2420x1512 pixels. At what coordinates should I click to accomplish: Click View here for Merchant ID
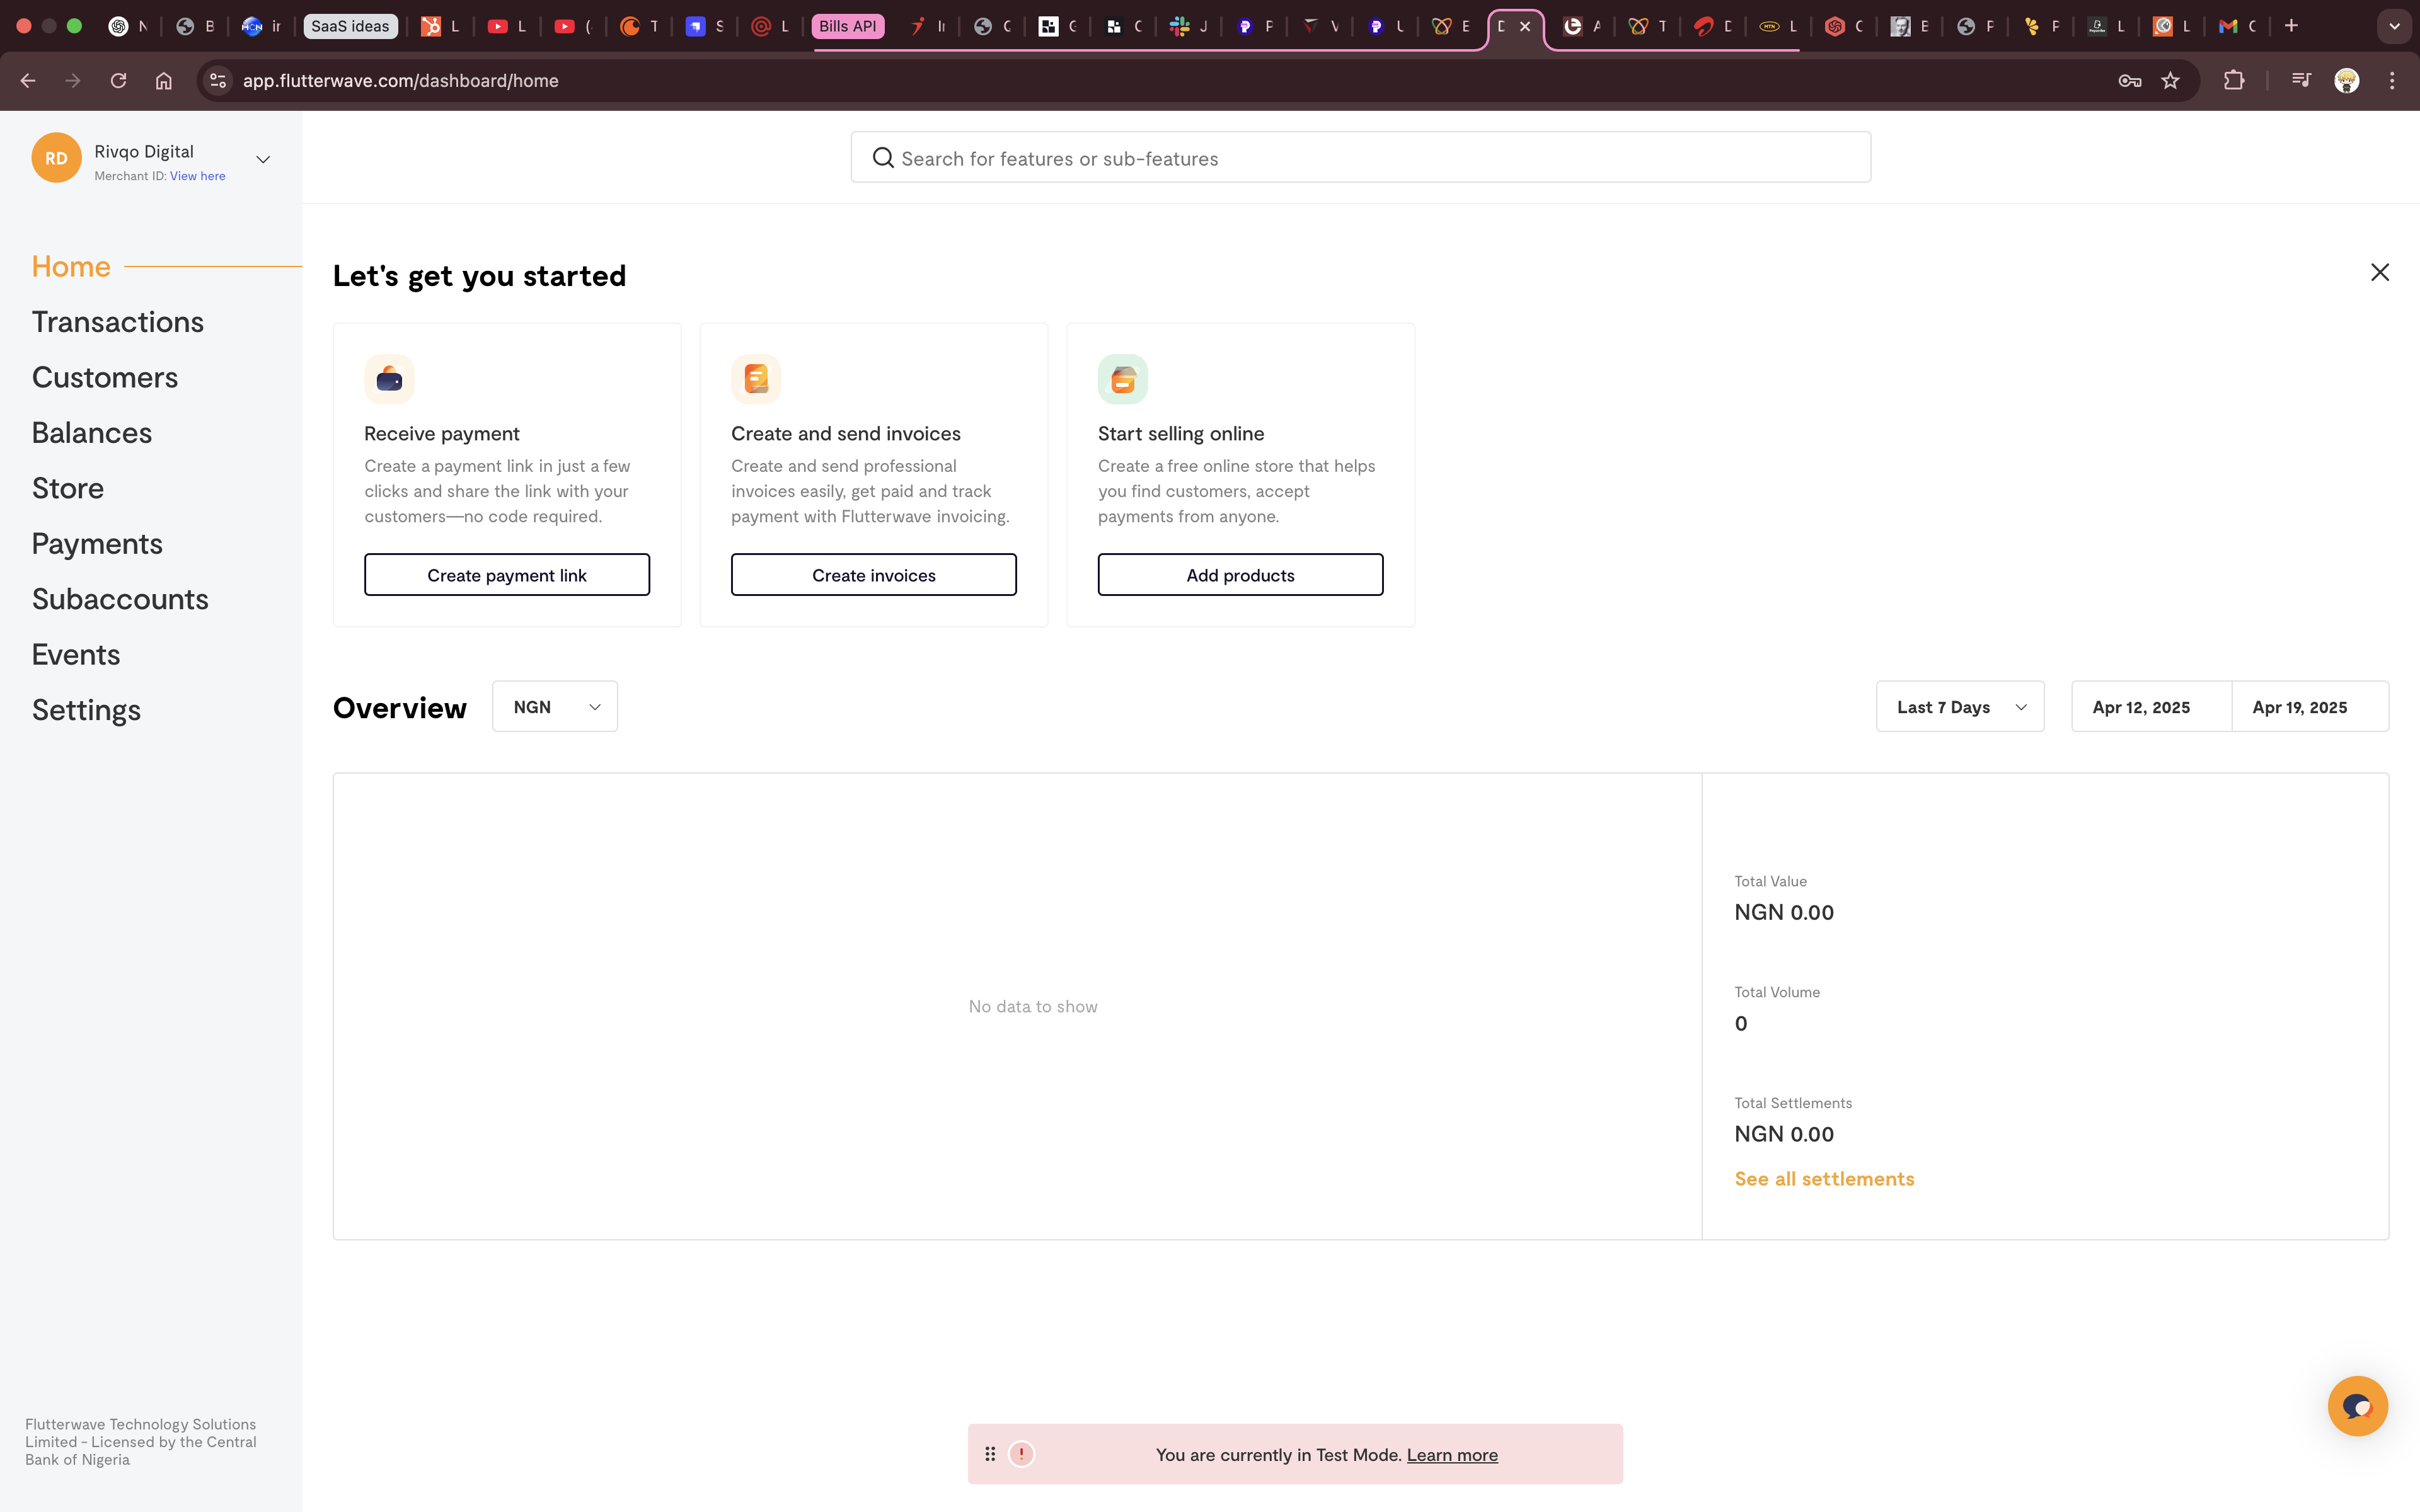click(198, 176)
